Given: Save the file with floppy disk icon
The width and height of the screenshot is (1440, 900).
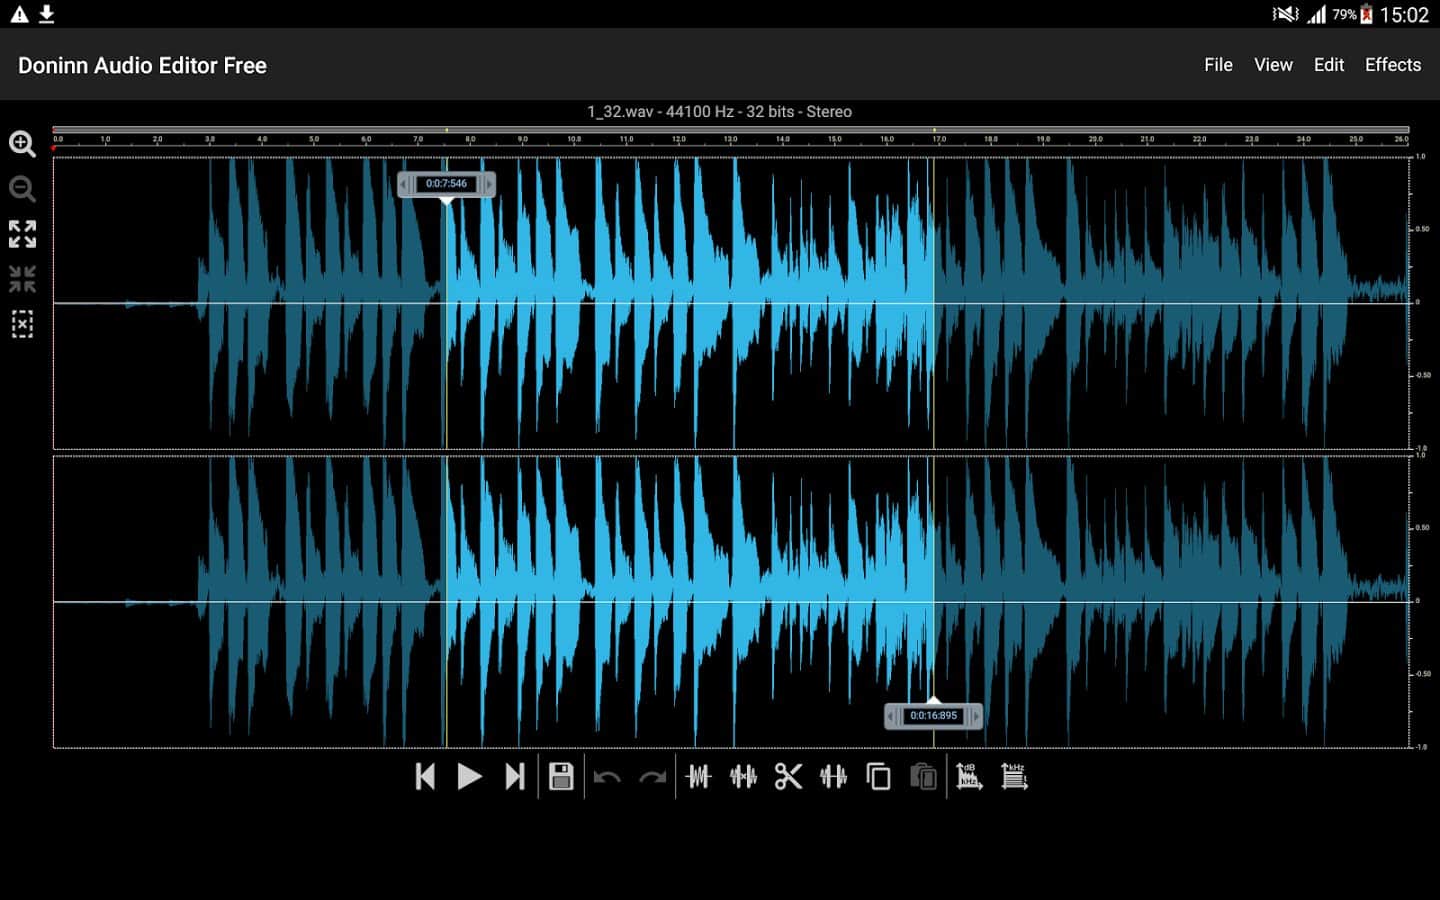Looking at the screenshot, I should coord(561,777).
